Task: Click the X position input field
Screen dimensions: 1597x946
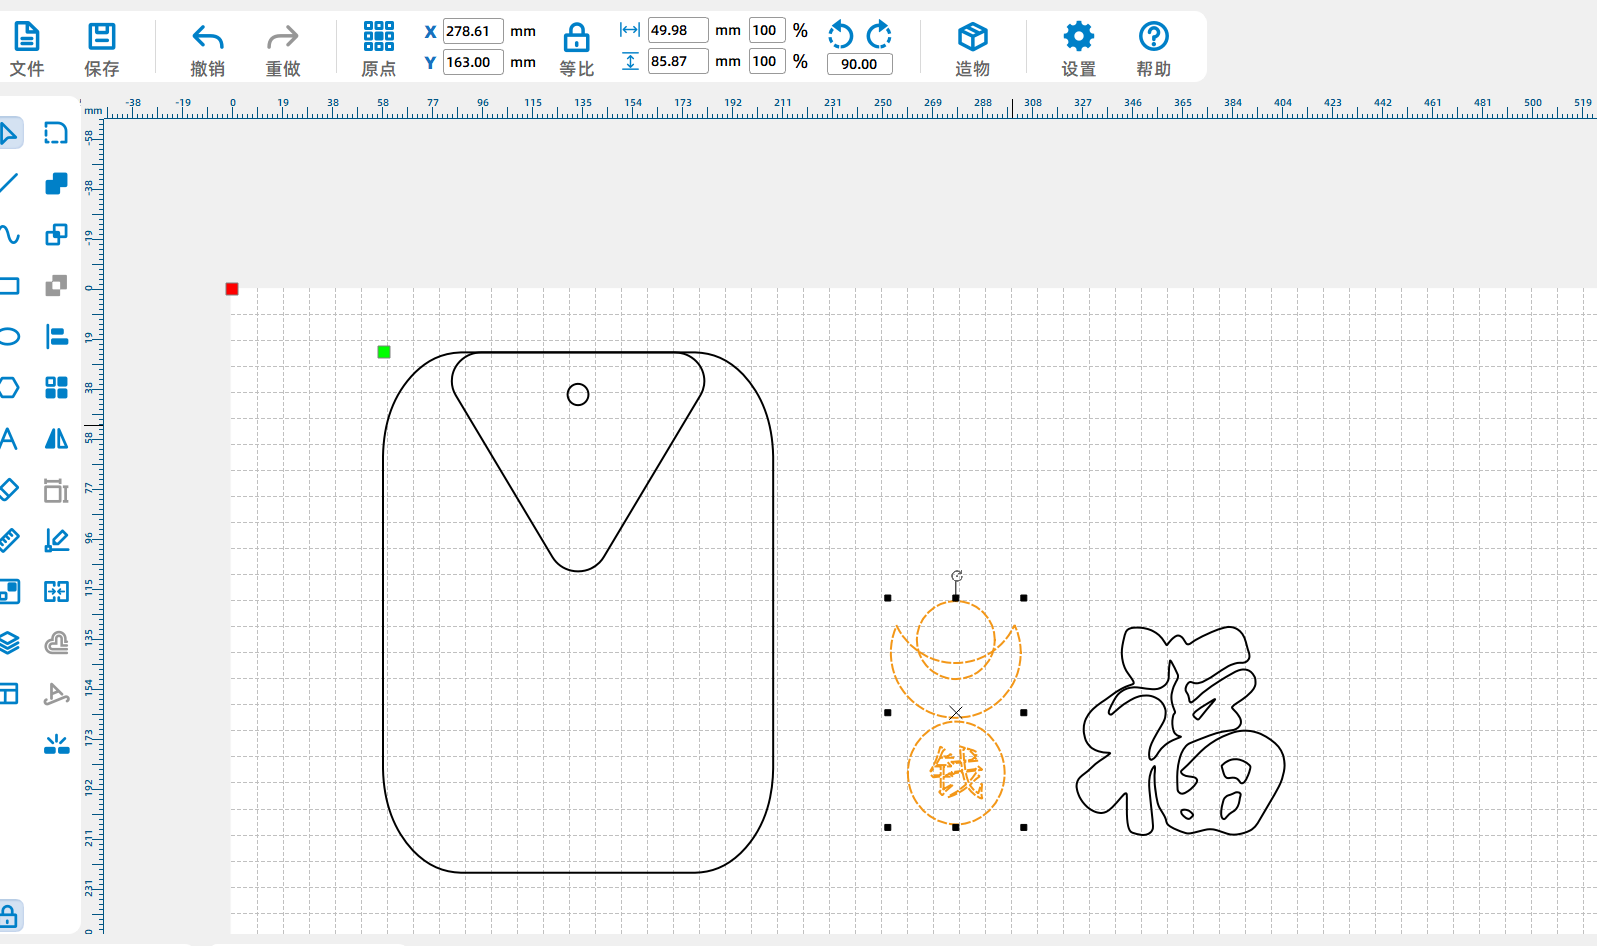Action: 473,31
